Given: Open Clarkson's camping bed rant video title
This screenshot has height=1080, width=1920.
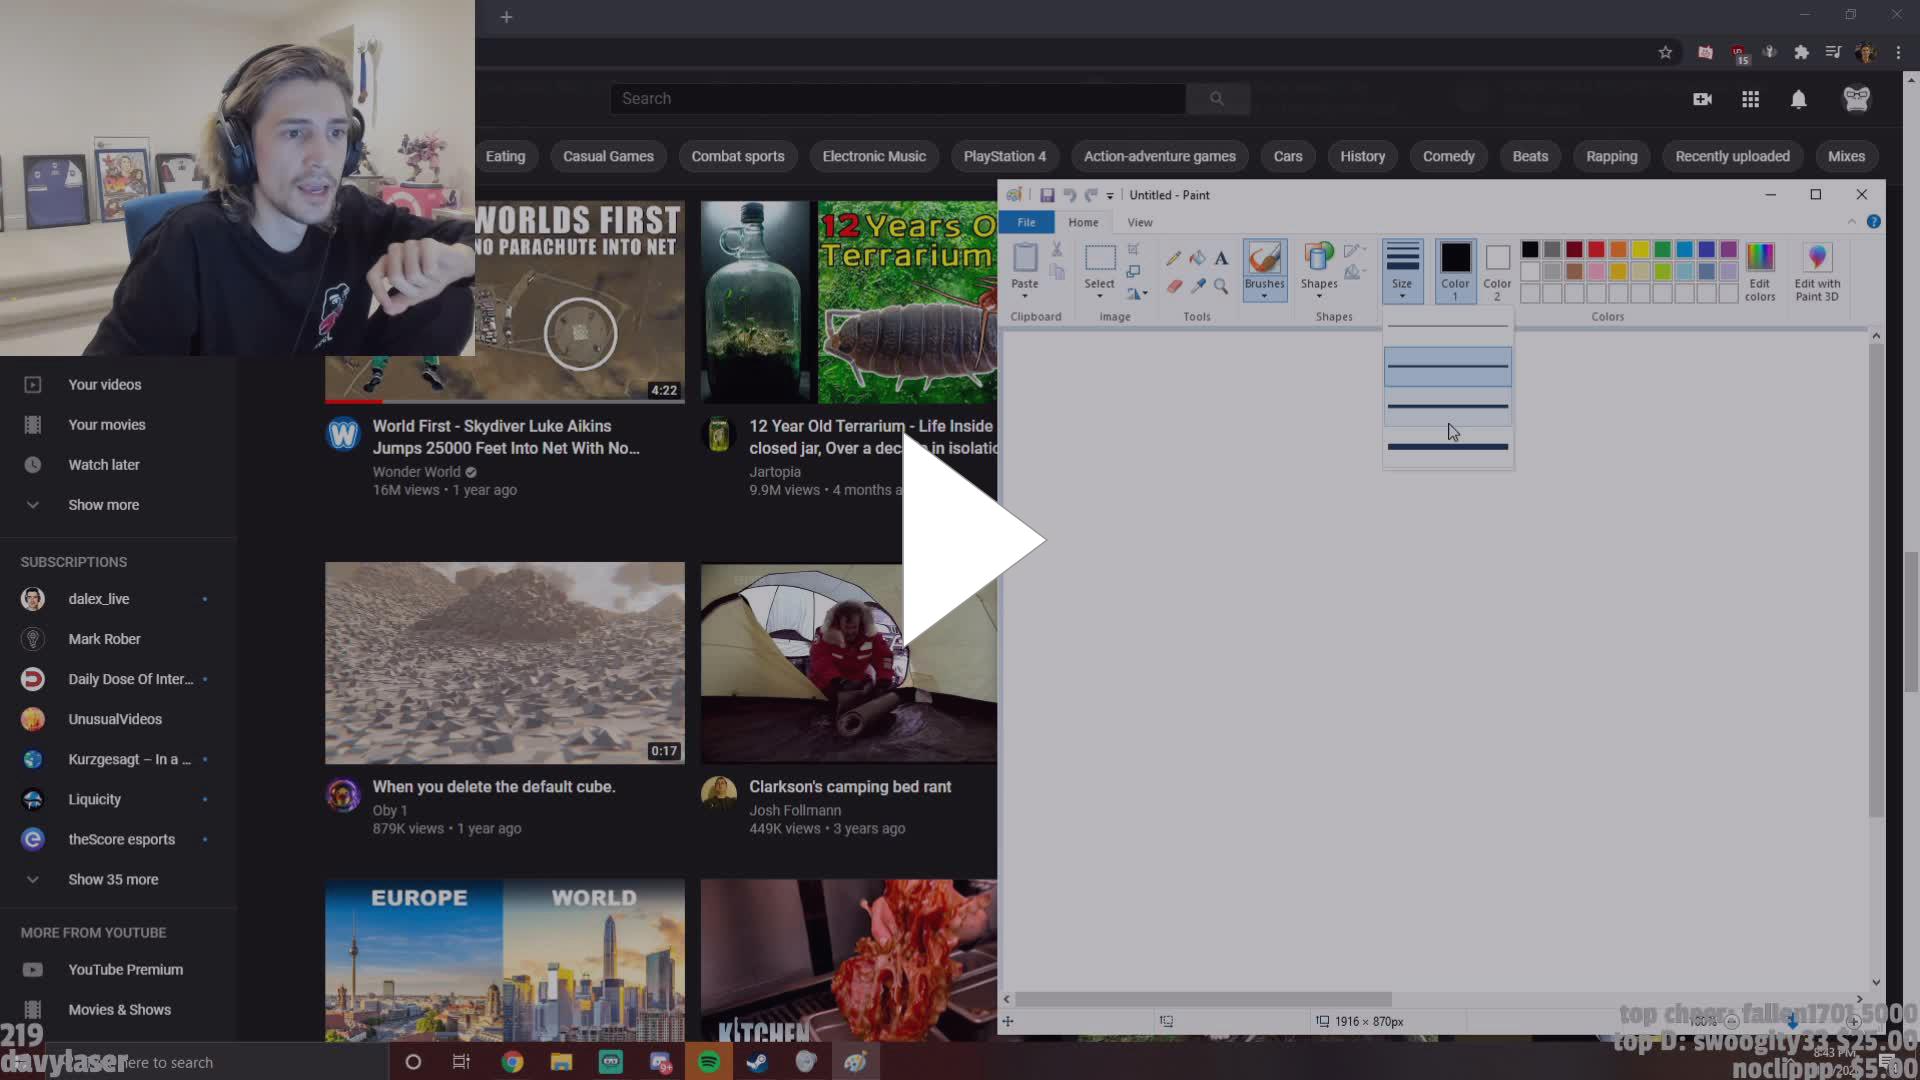Looking at the screenshot, I should [850, 787].
